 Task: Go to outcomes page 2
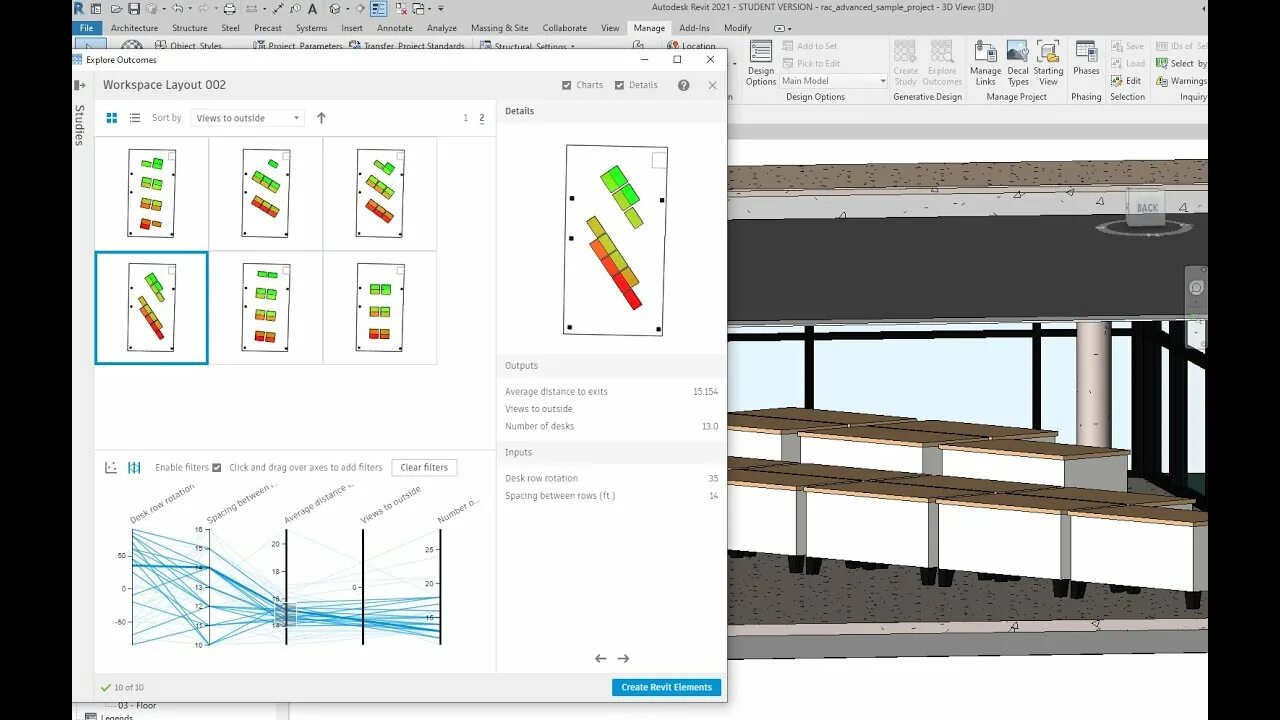point(482,118)
